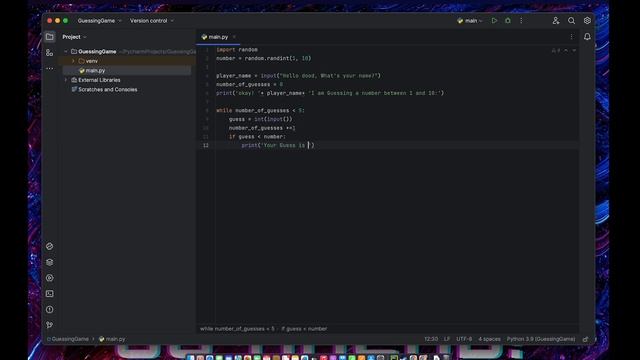Open IDE settings gear menu
The width and height of the screenshot is (640, 360).
587,20
